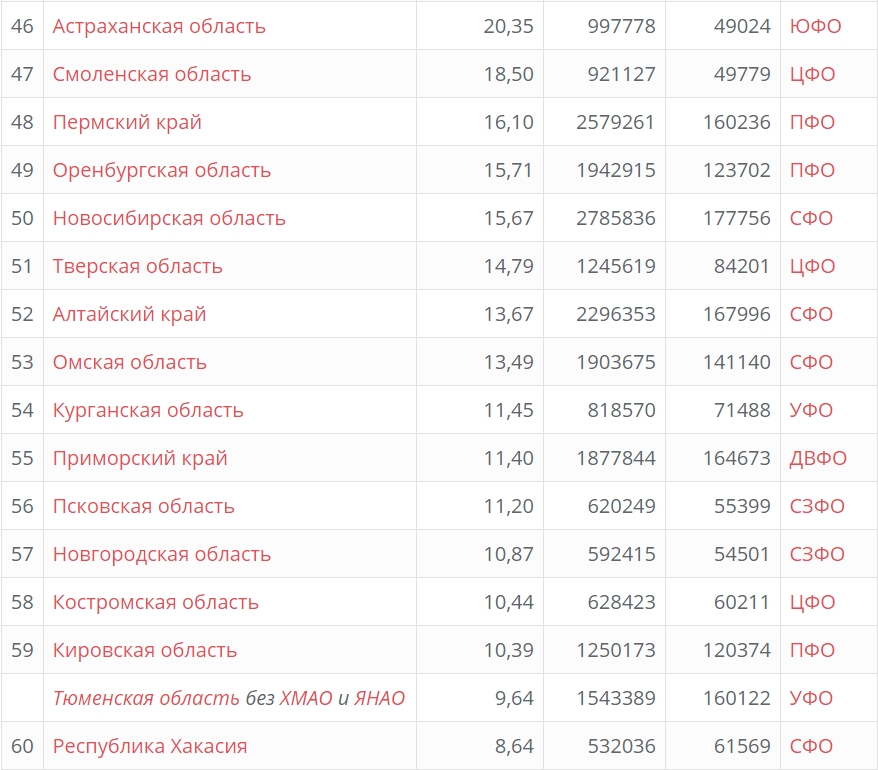This screenshot has width=878, height=770.
Task: Open the ДВФО district link
Action: pyautogui.click(x=818, y=458)
